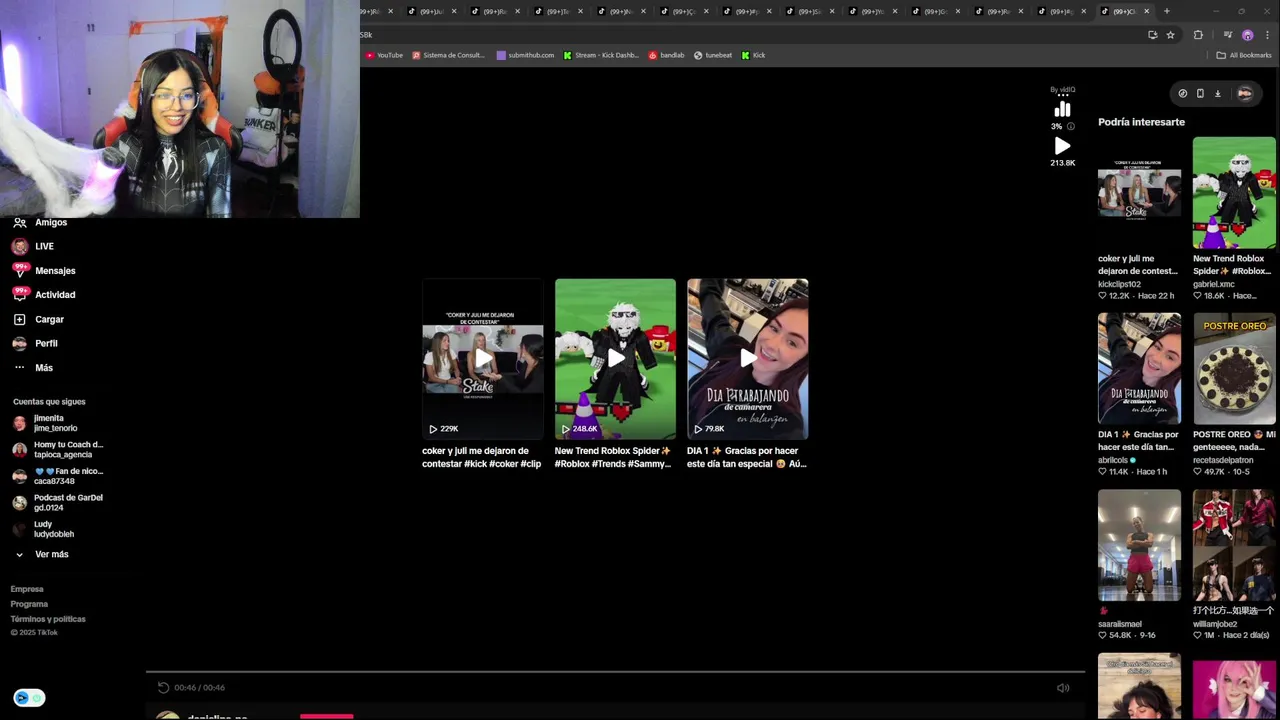Open the Perfil avatar icon
The height and width of the screenshot is (720, 1280).
[19, 343]
